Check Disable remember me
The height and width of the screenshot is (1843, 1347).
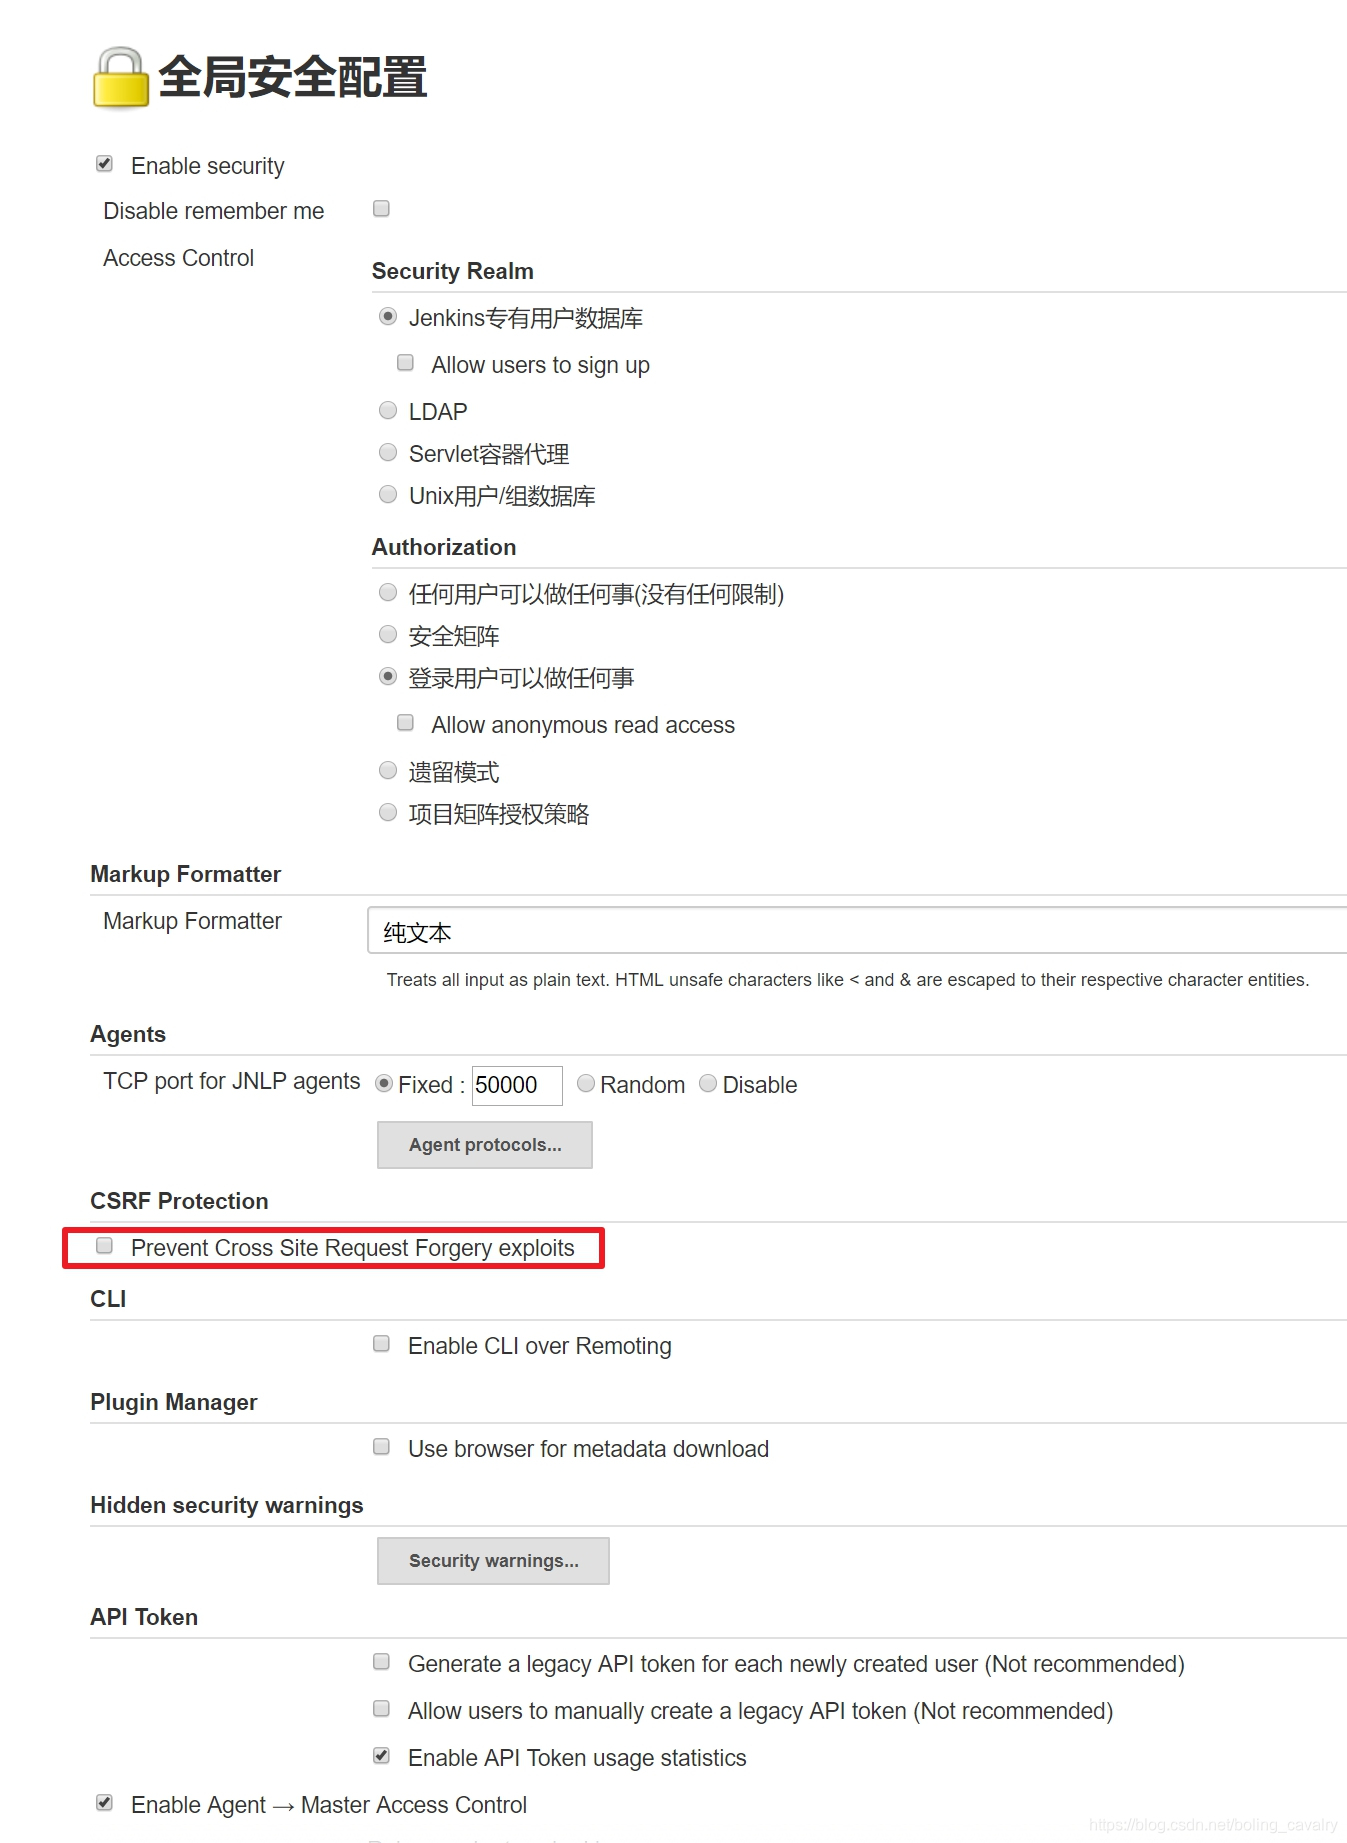coord(381,209)
